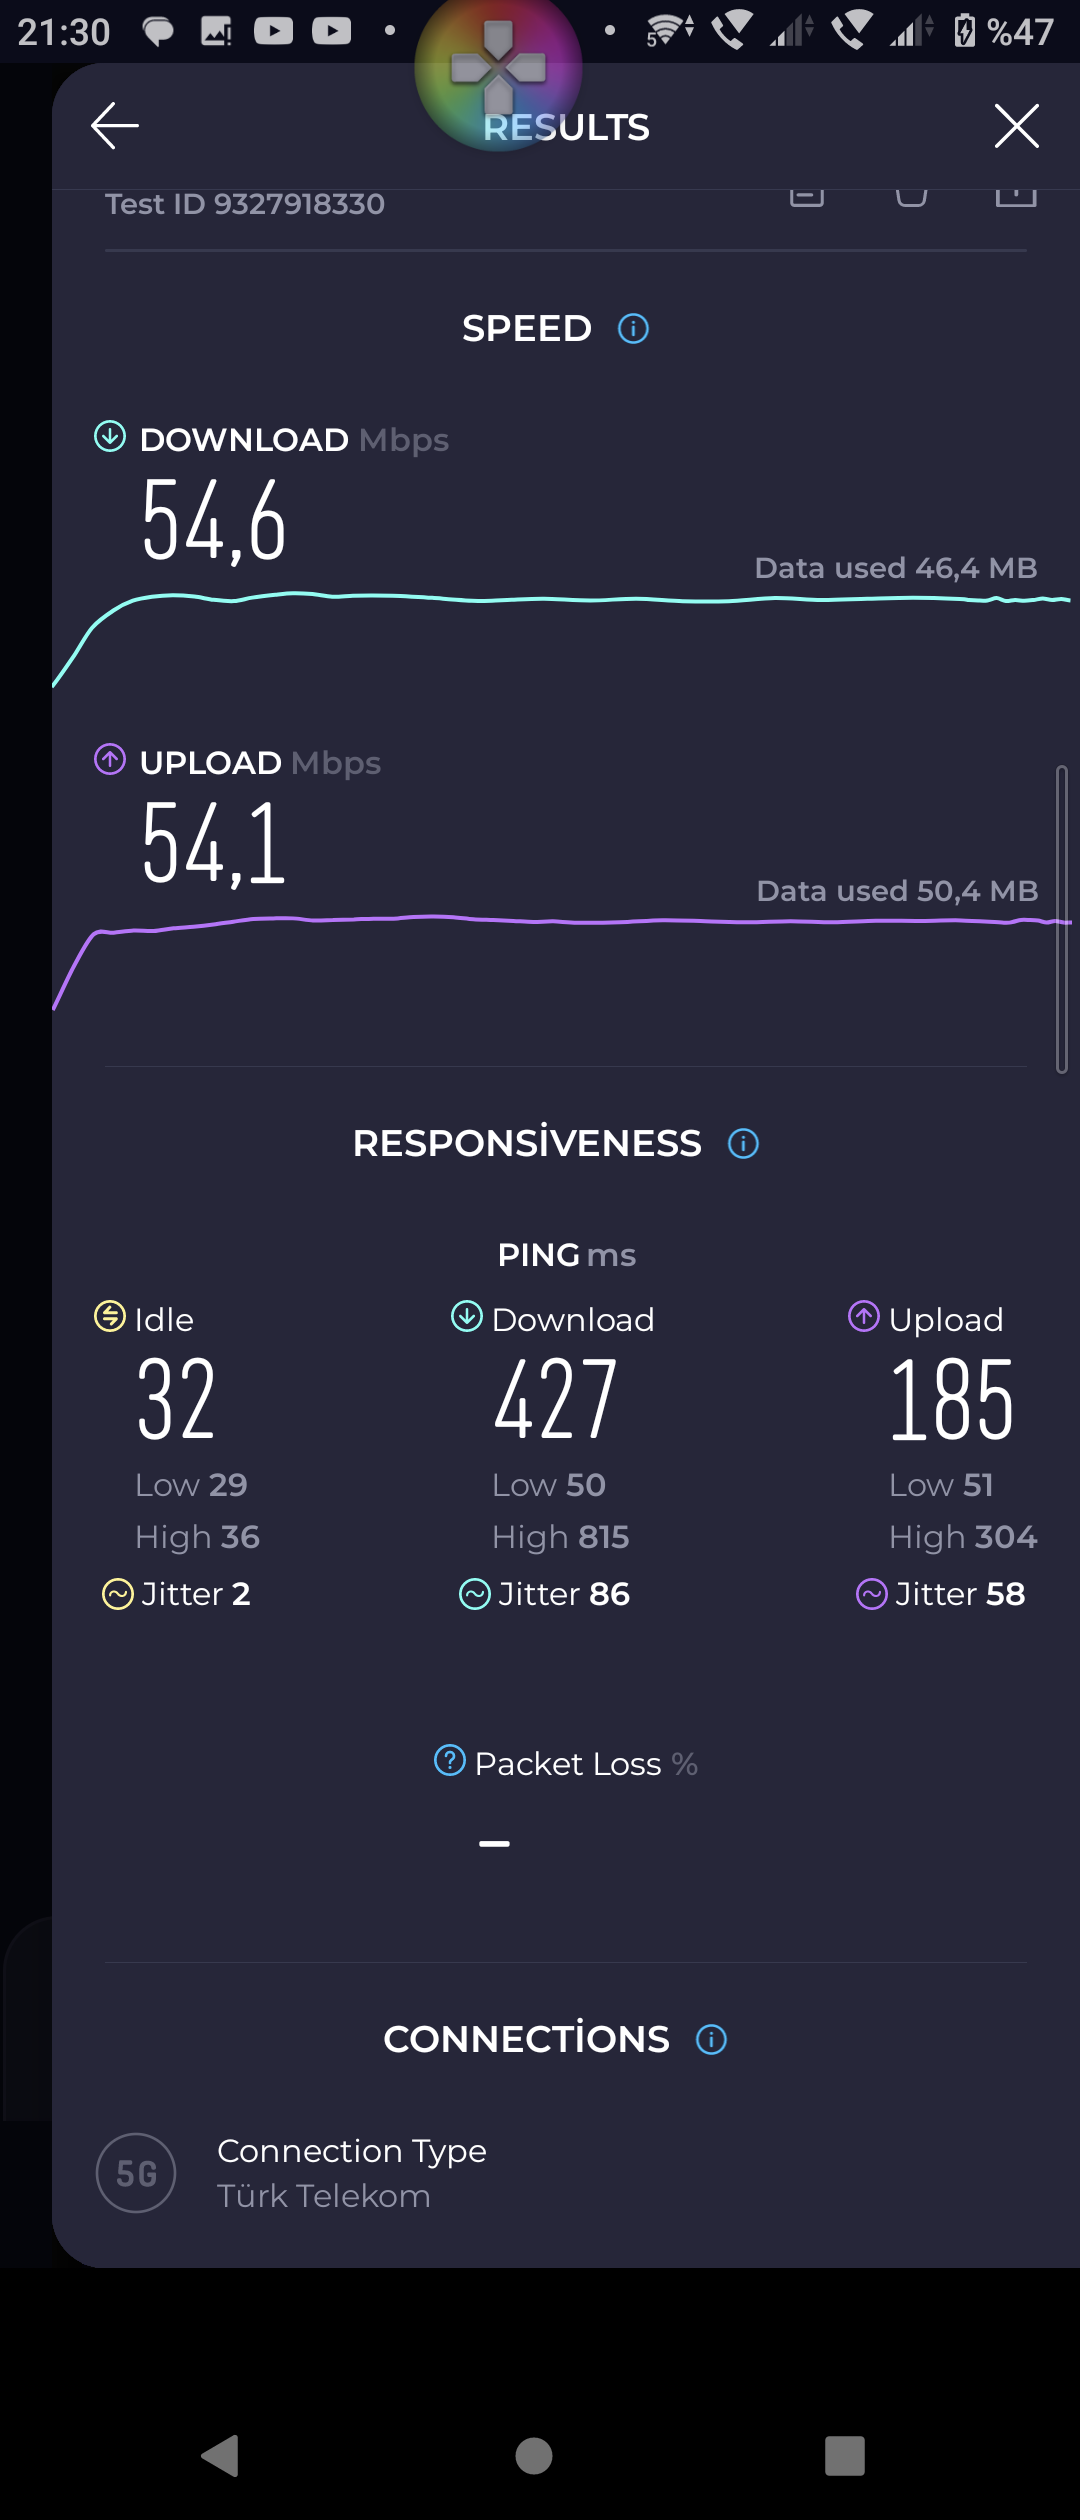The height and width of the screenshot is (2520, 1080).
Task: Tap the Packet Loss question mark icon
Action: coord(450,1760)
